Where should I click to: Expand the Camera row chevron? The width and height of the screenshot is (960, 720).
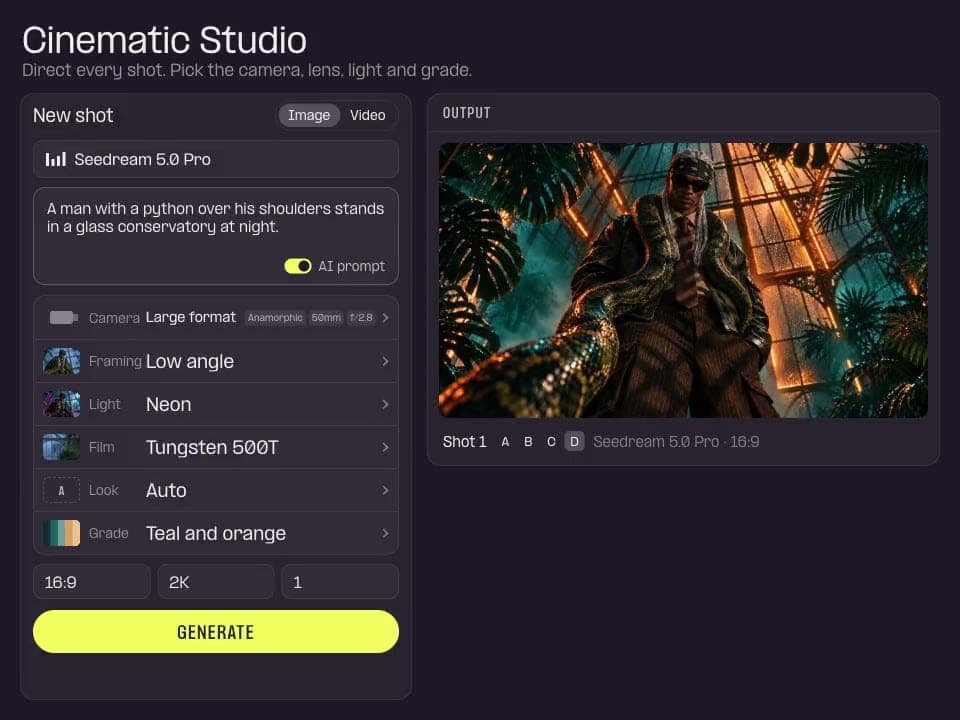[385, 318]
